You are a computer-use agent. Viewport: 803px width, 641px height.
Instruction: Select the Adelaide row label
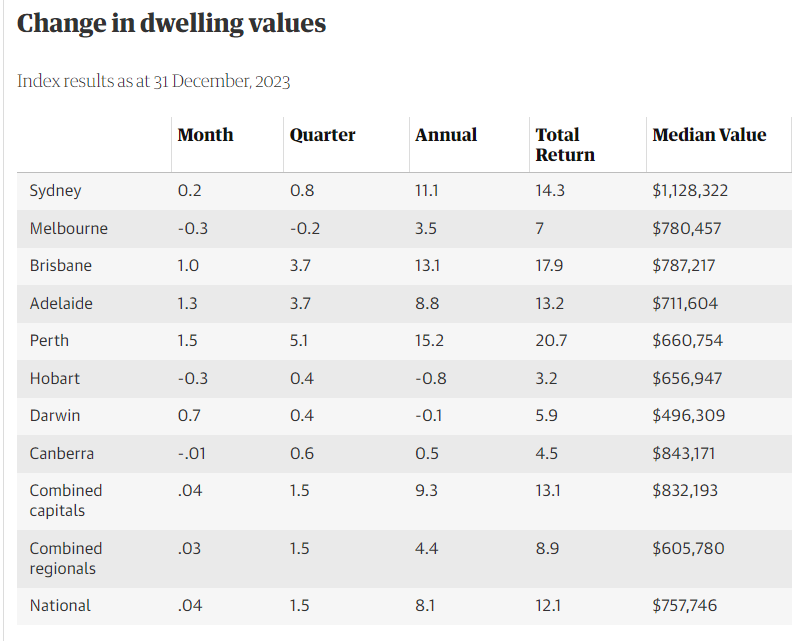tap(60, 303)
